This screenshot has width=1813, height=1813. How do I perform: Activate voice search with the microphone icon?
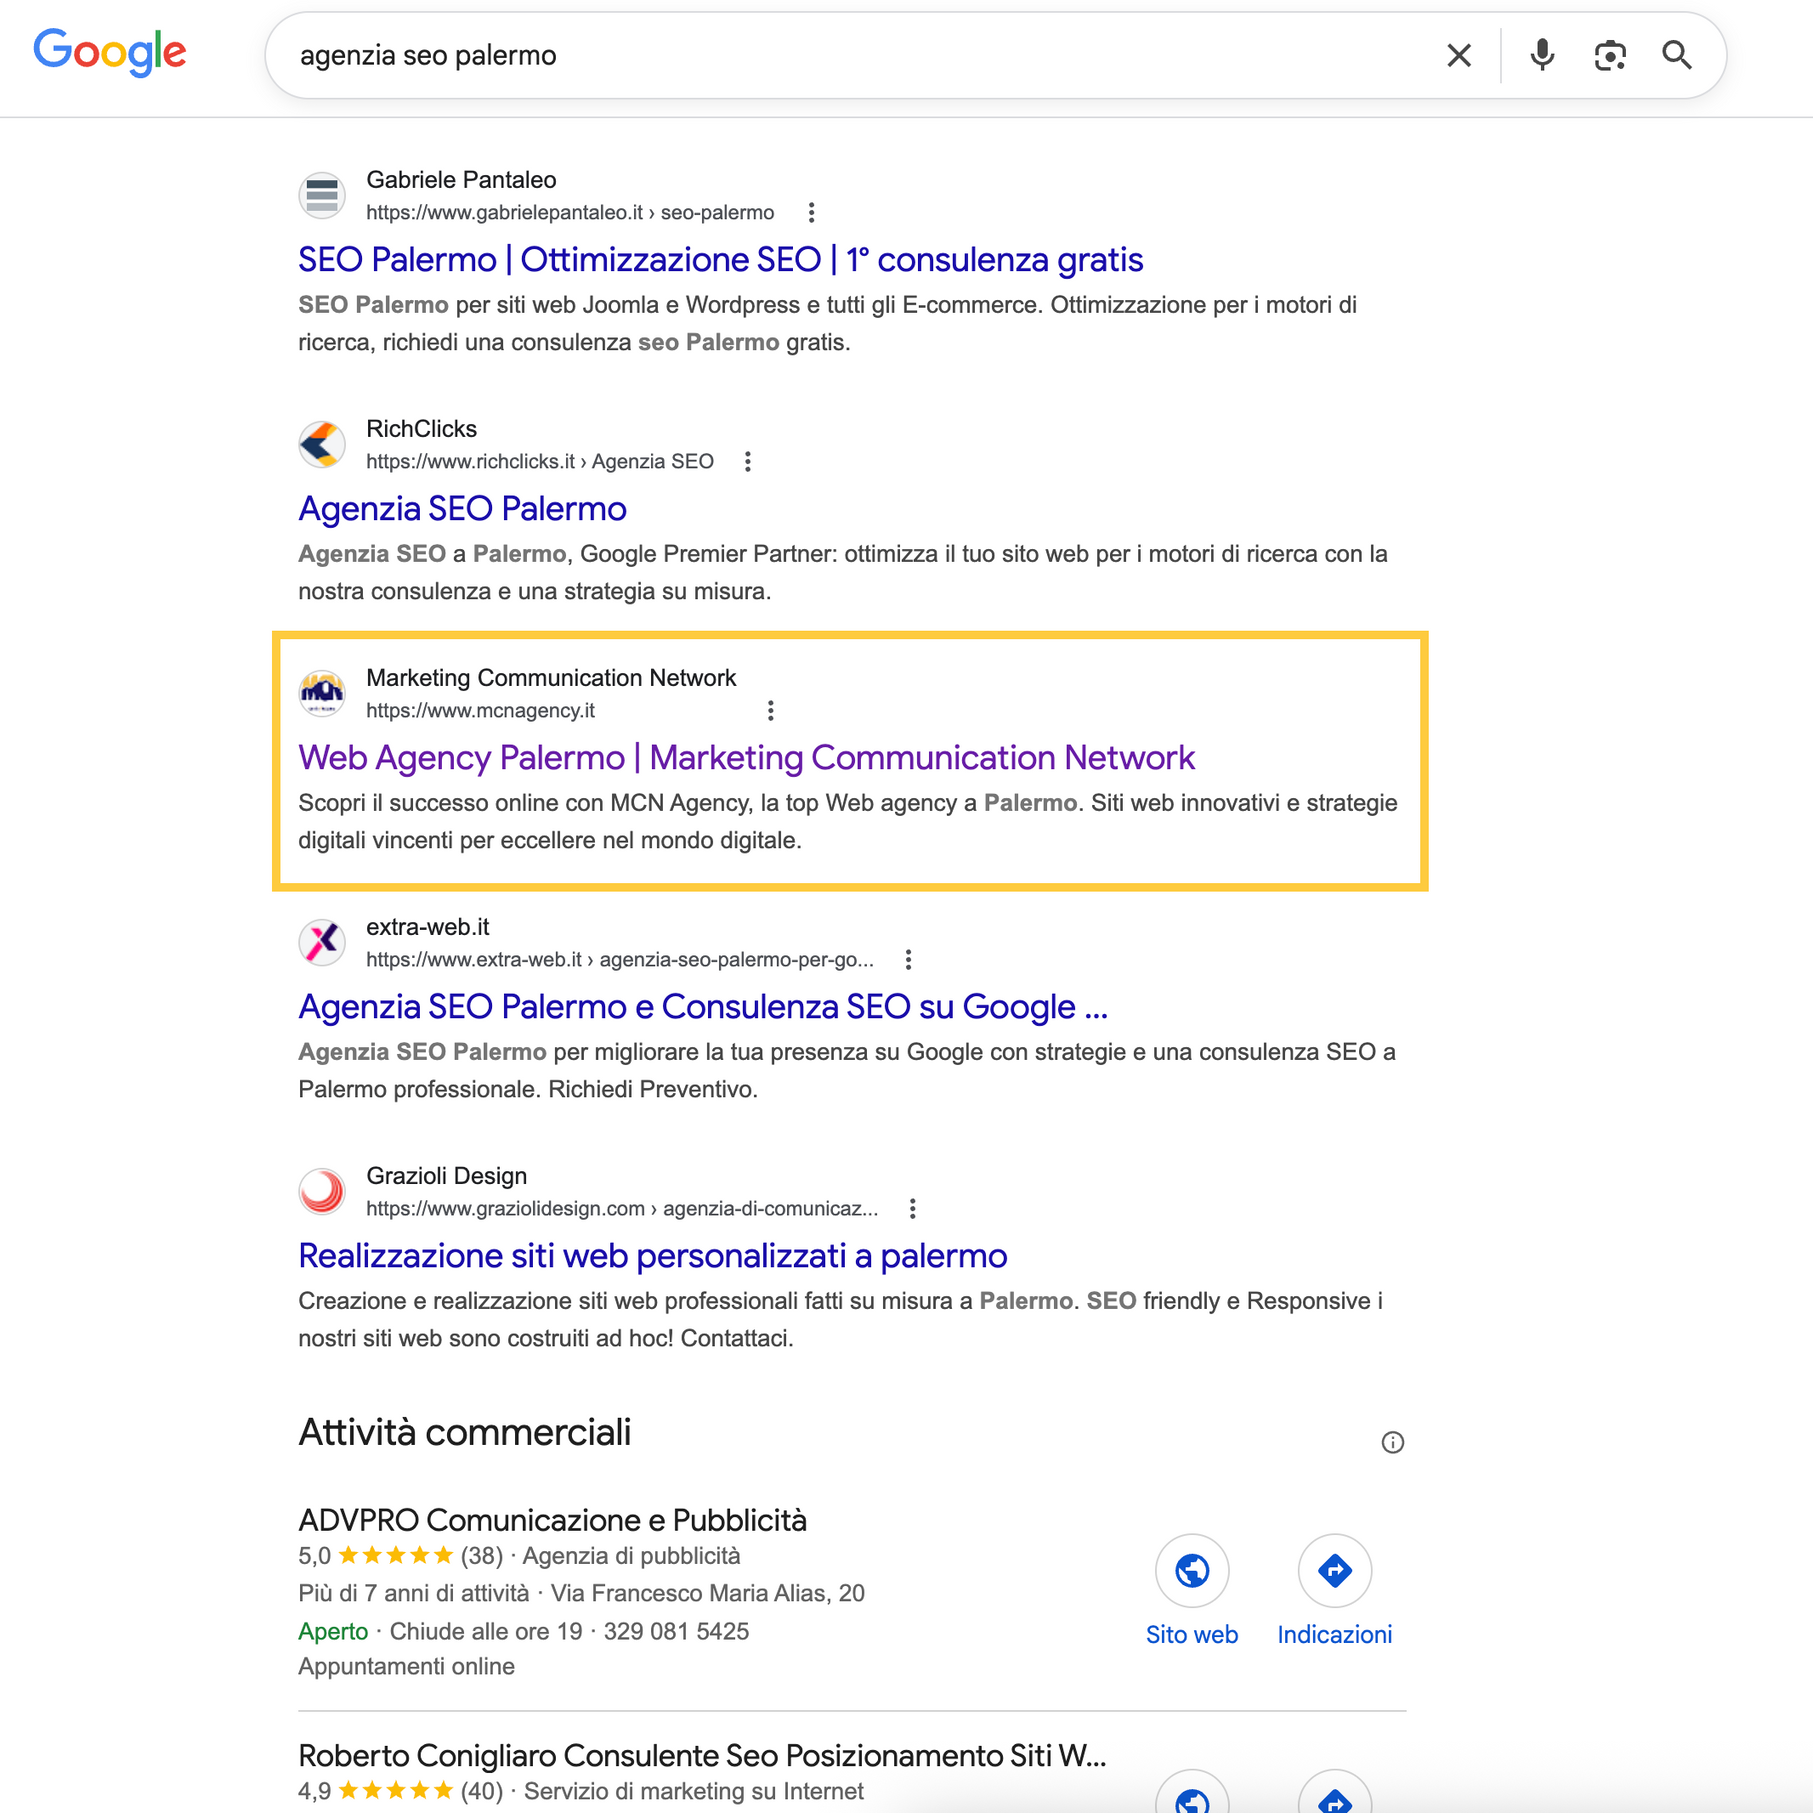(1542, 55)
